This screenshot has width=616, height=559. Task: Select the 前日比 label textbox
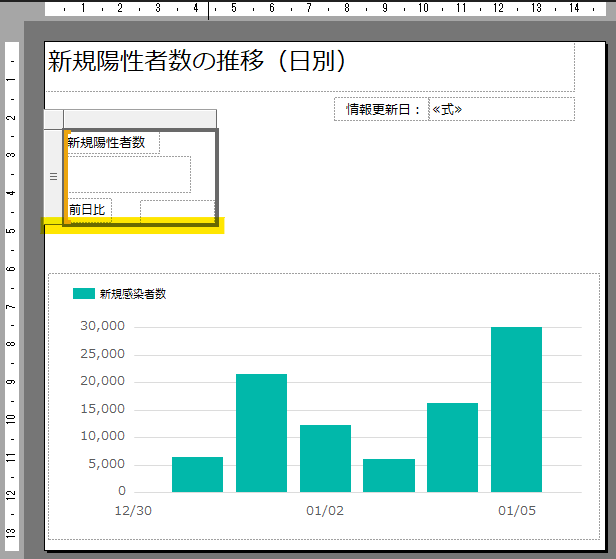87,210
